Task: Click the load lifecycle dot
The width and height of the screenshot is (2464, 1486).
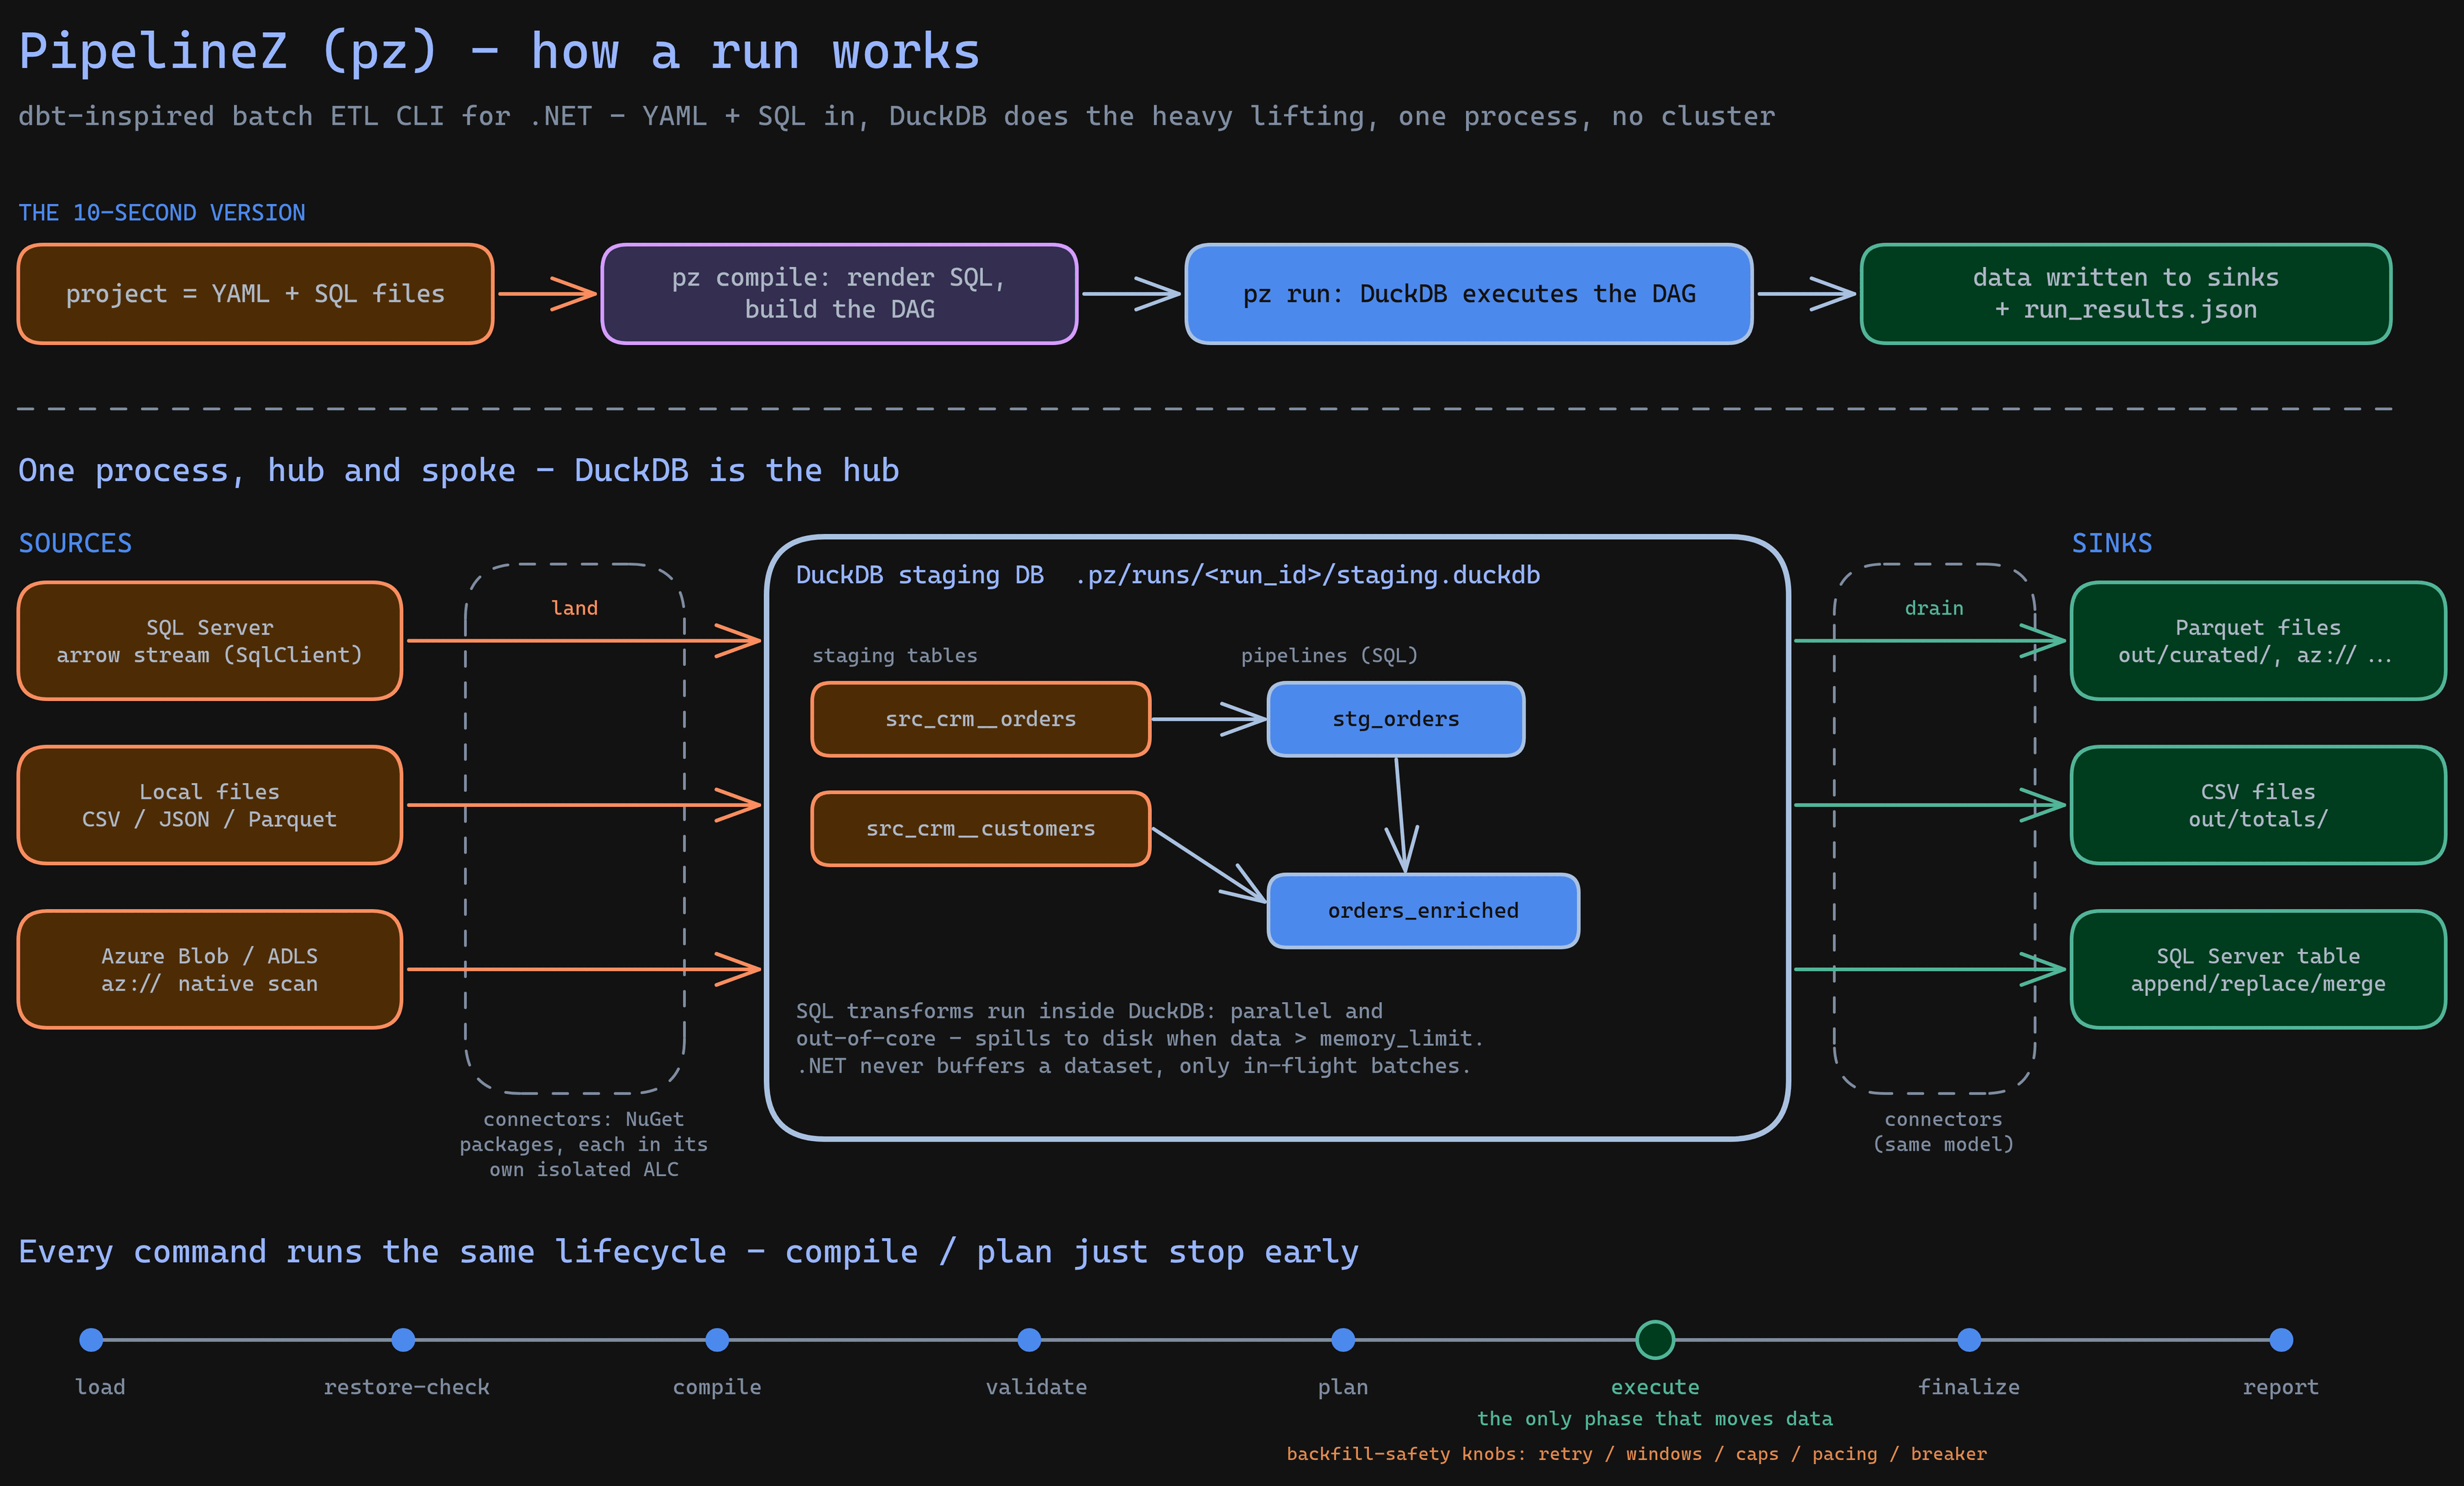Action: tap(91, 1340)
